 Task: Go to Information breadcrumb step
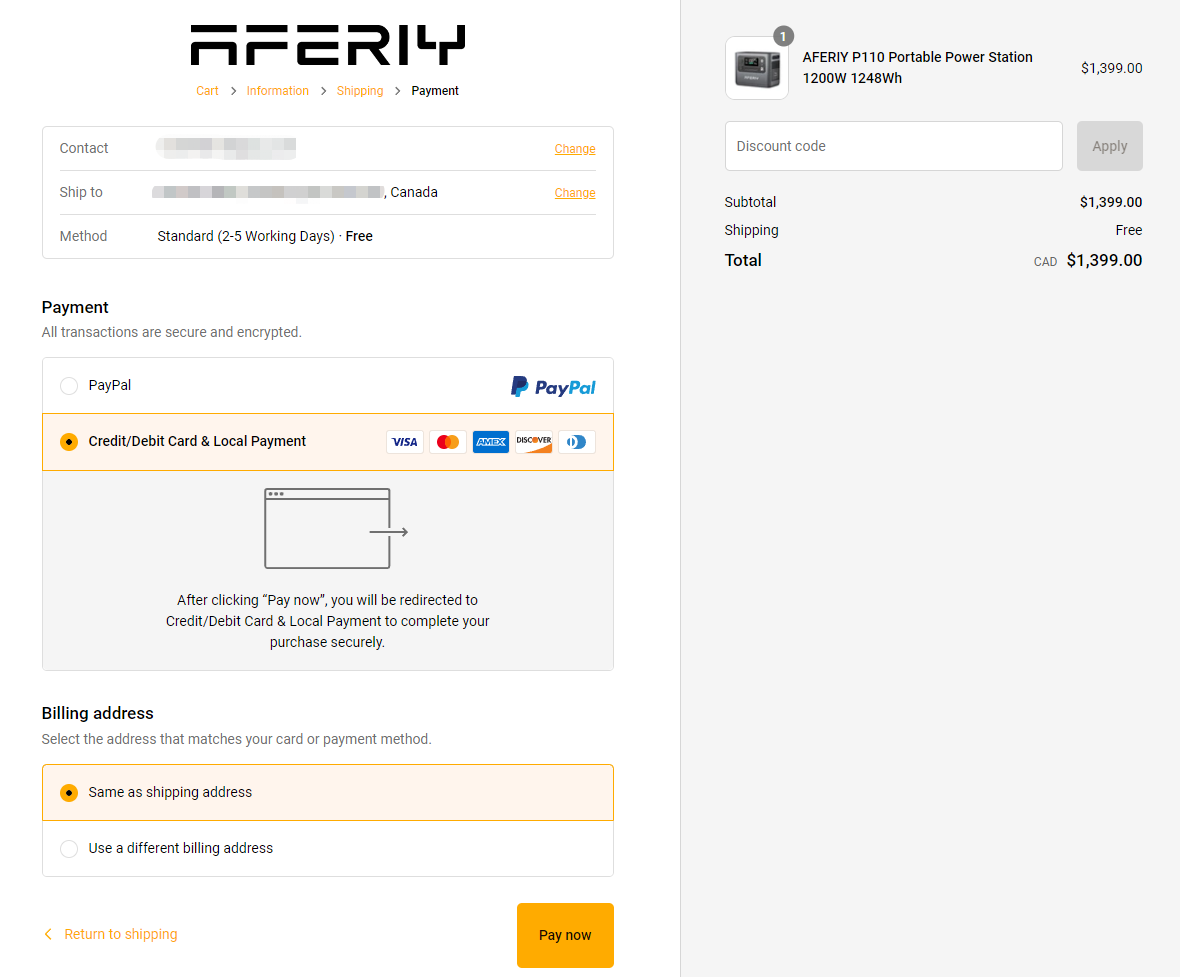pyautogui.click(x=277, y=91)
